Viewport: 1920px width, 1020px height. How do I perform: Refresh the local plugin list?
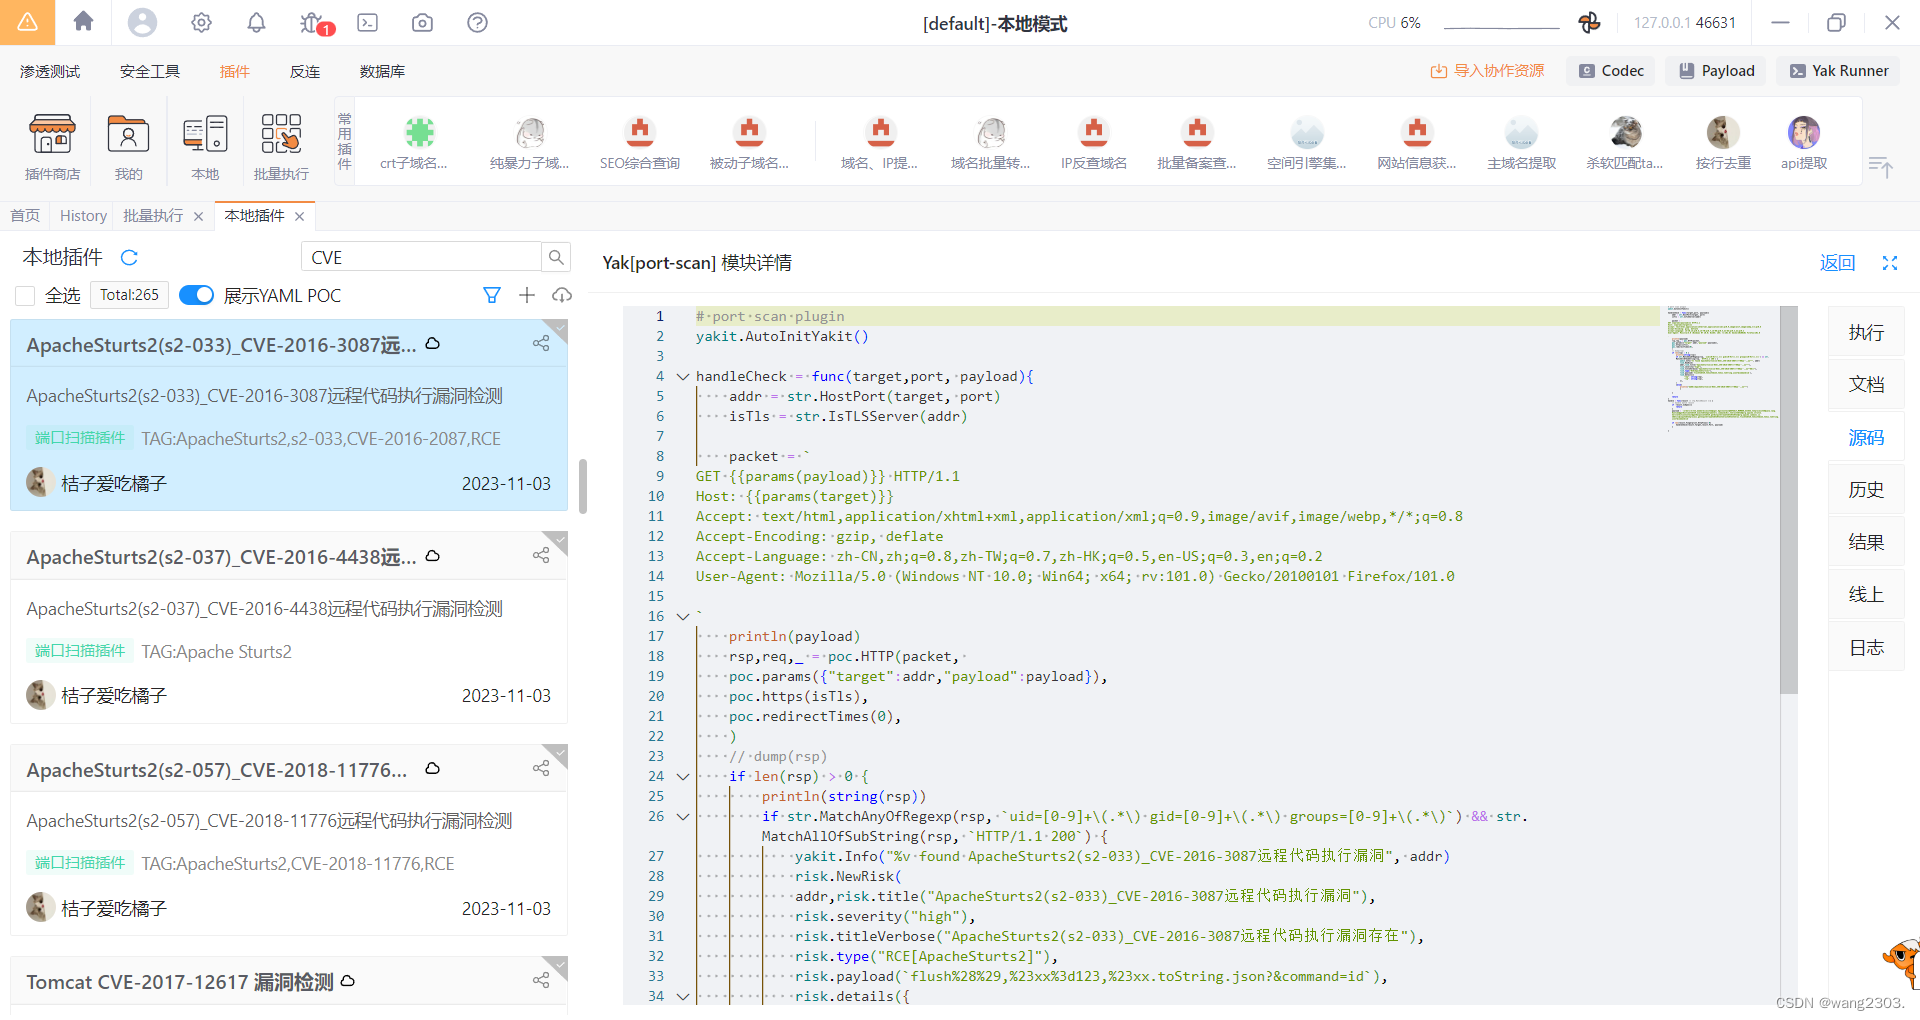129,258
